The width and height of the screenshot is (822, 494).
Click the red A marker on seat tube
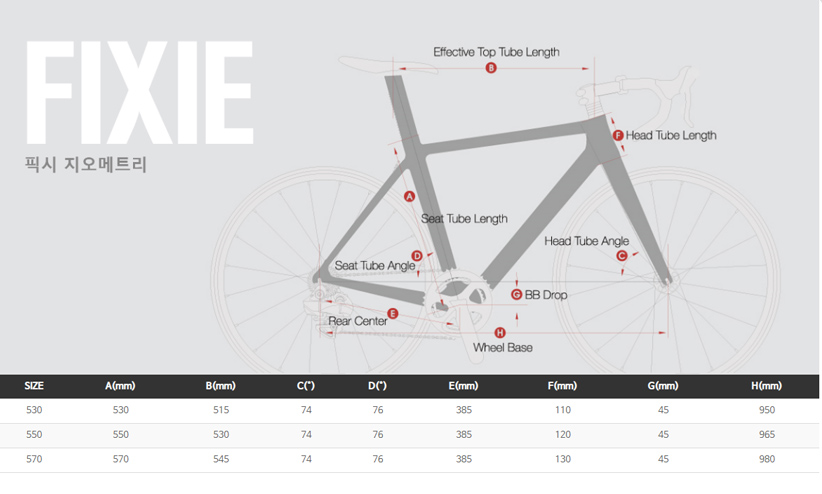tap(409, 197)
